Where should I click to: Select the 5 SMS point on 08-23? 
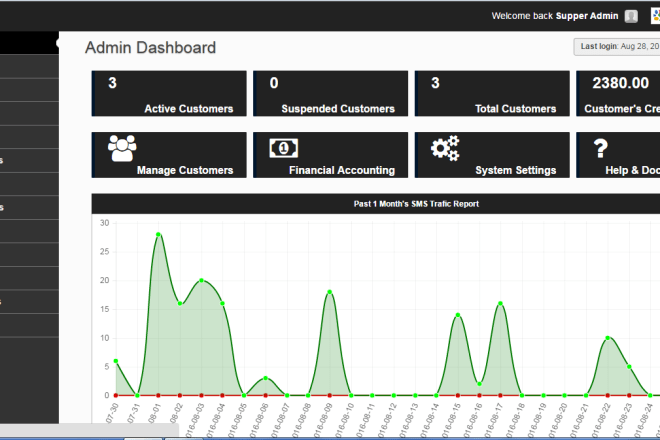(629, 367)
